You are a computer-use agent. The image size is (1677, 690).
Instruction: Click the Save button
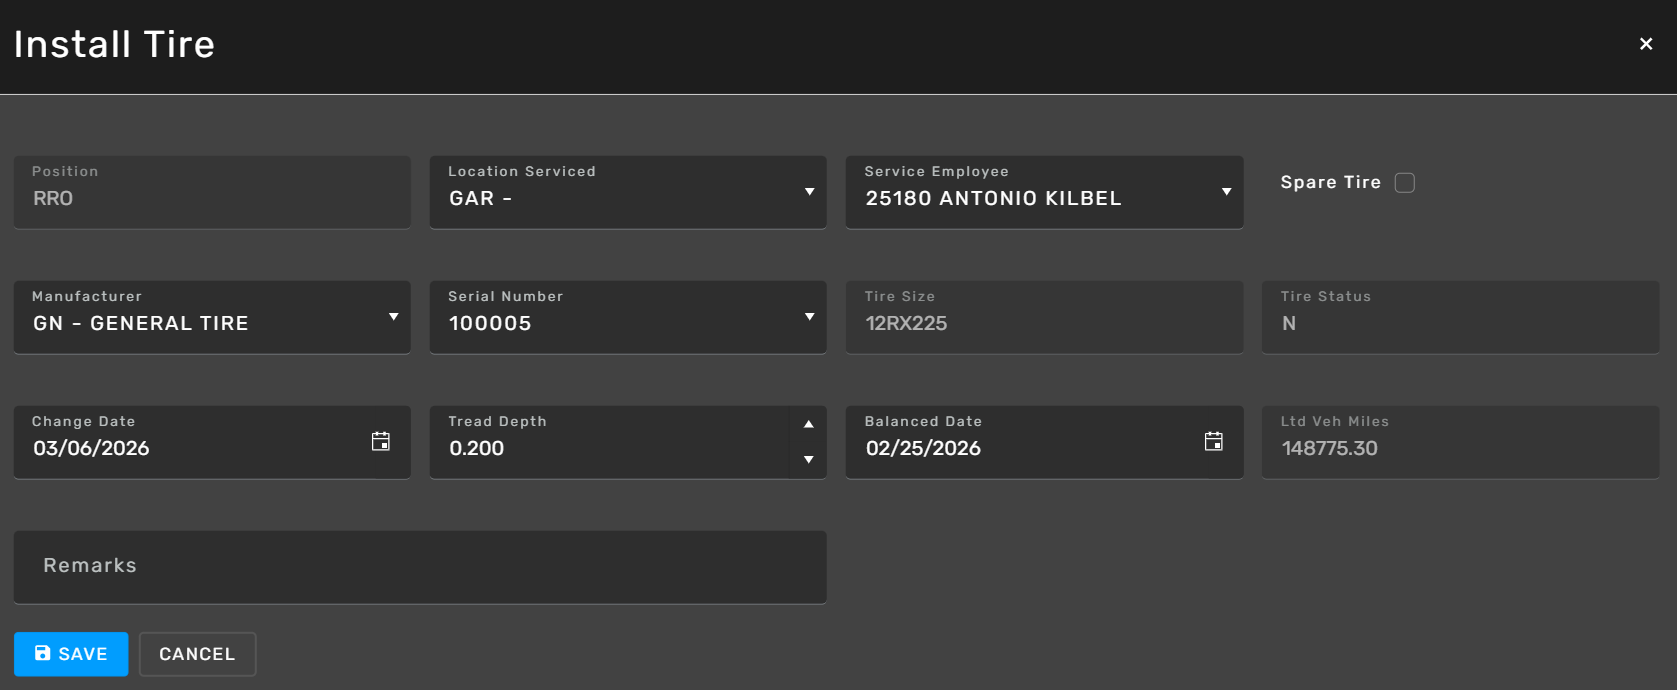coord(71,654)
